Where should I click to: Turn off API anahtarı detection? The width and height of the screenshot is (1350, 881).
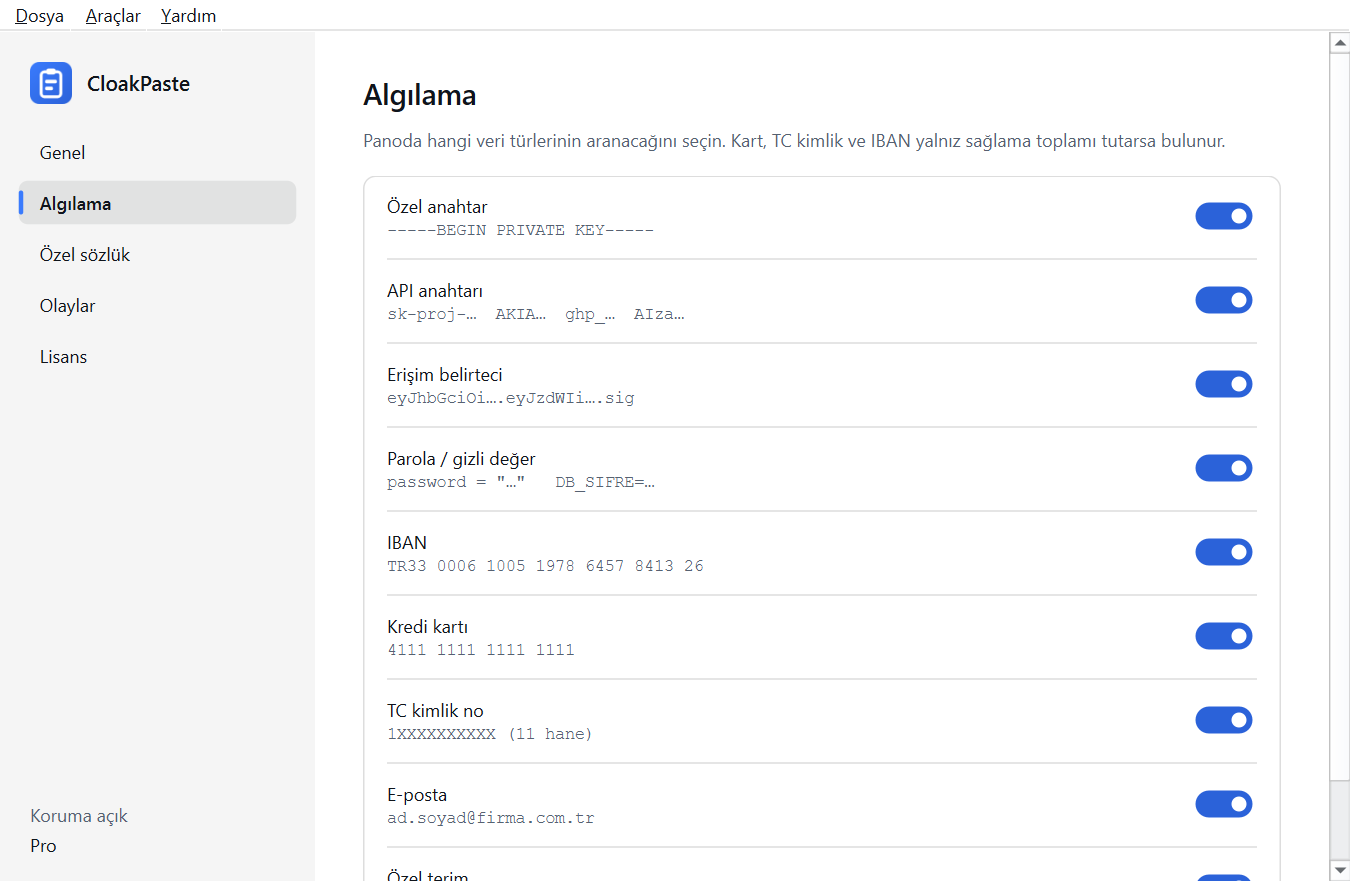click(1224, 300)
